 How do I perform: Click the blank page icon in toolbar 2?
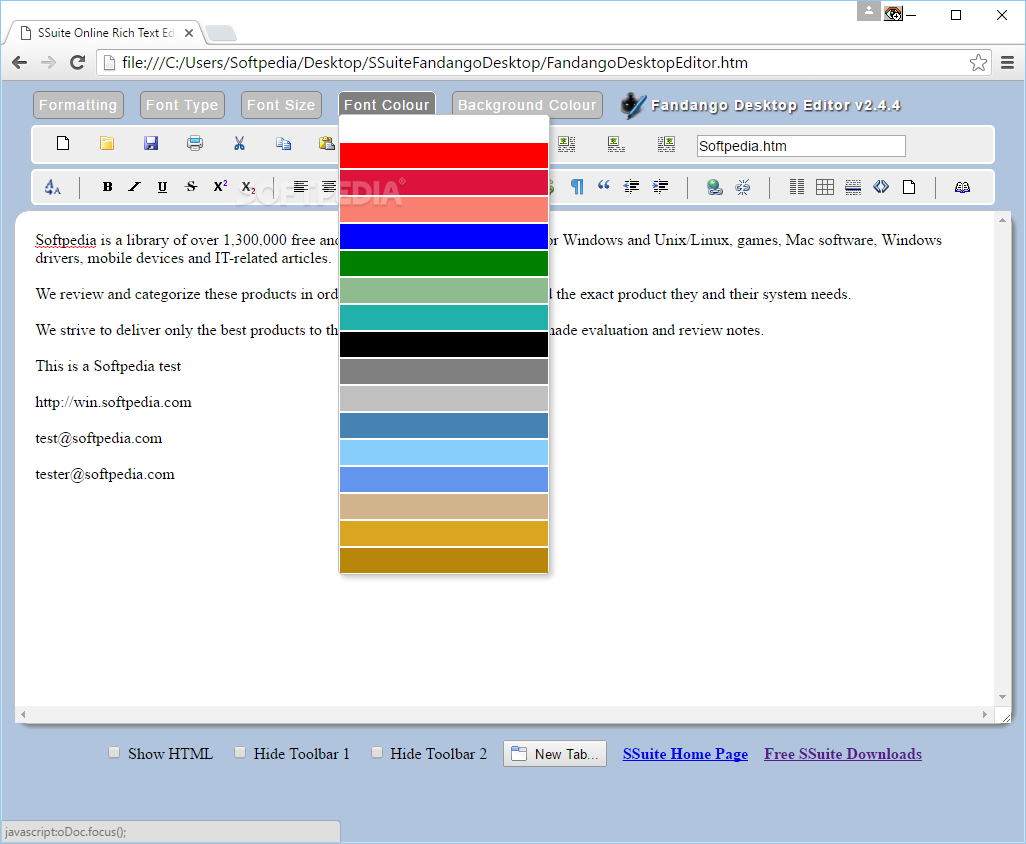pyautogui.click(x=909, y=187)
